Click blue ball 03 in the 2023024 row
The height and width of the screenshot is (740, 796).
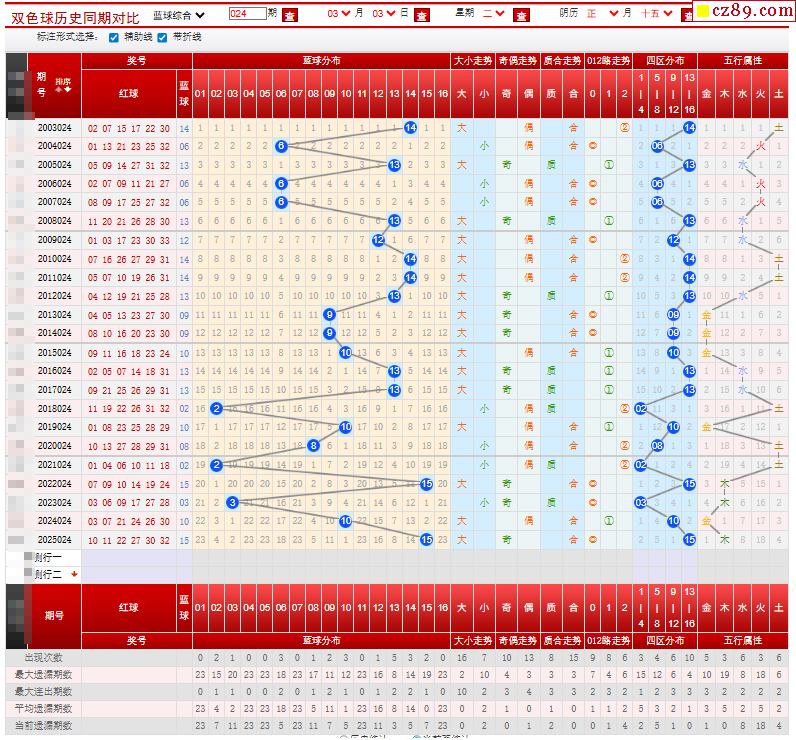pyautogui.click(x=232, y=502)
